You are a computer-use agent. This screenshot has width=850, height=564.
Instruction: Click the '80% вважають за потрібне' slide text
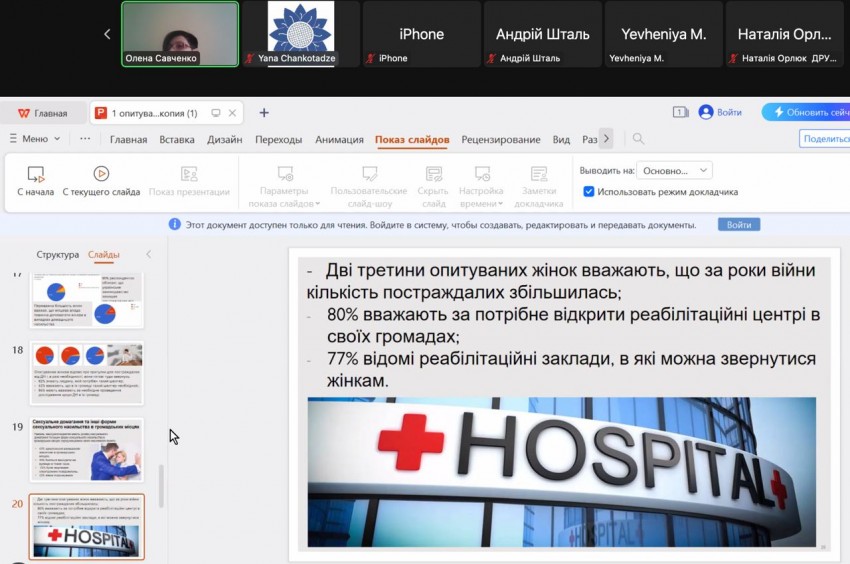[574, 325]
